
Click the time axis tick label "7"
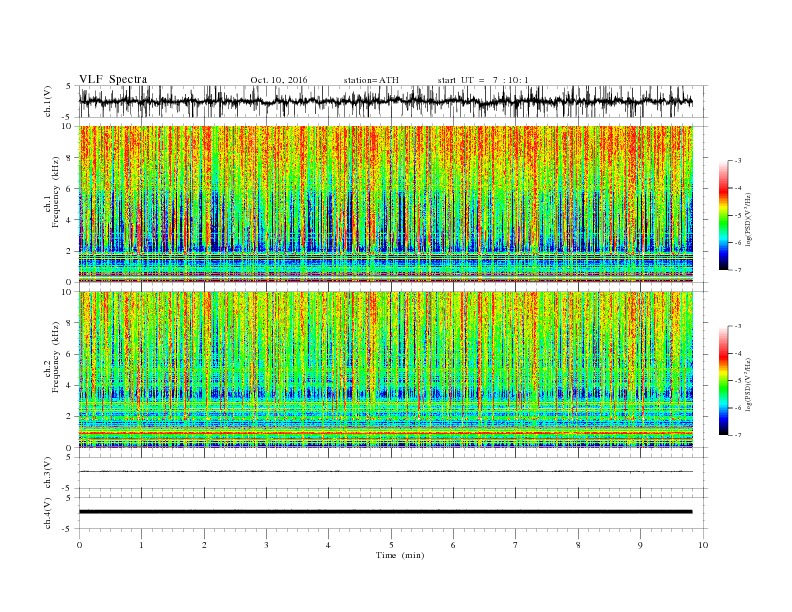click(516, 545)
